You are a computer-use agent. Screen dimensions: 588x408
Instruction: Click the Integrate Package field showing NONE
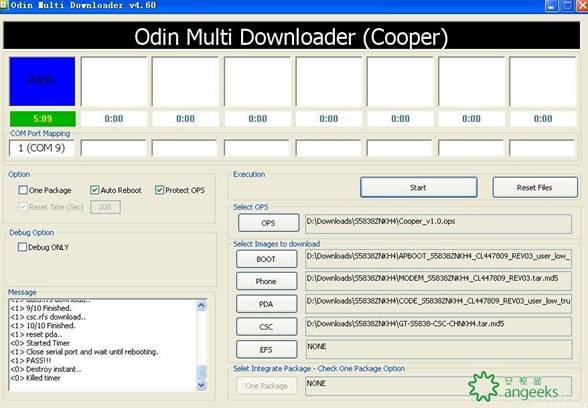tap(438, 386)
